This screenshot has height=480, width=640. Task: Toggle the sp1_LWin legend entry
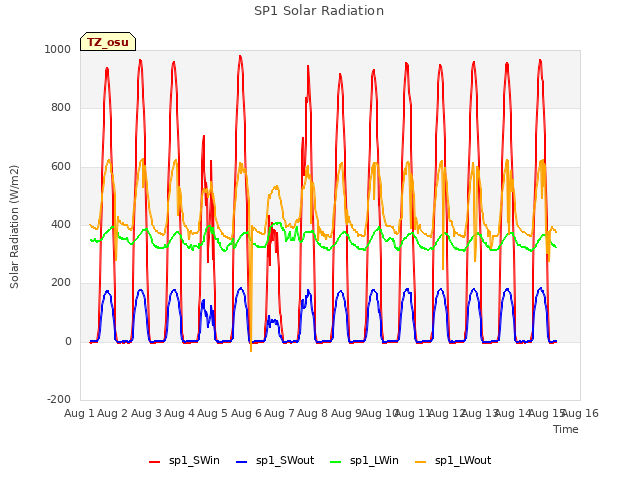[x=364, y=461]
